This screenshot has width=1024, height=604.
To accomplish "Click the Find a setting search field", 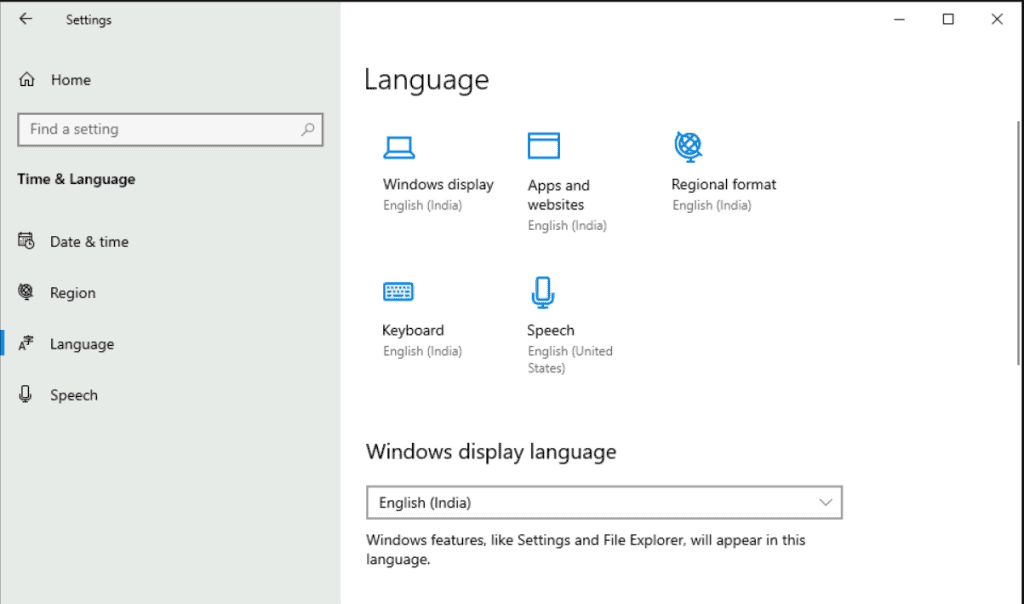I will pos(160,129).
